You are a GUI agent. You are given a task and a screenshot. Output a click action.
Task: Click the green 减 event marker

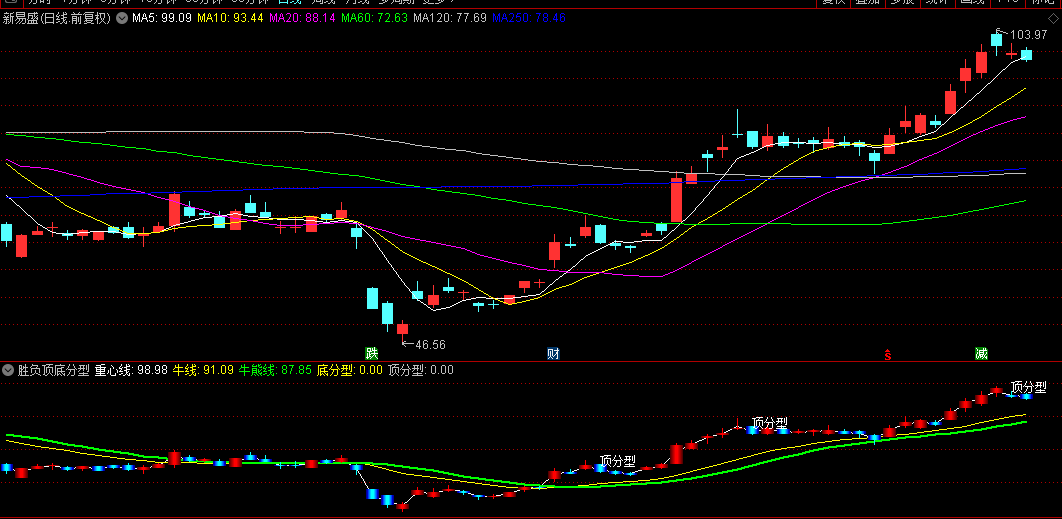981,353
